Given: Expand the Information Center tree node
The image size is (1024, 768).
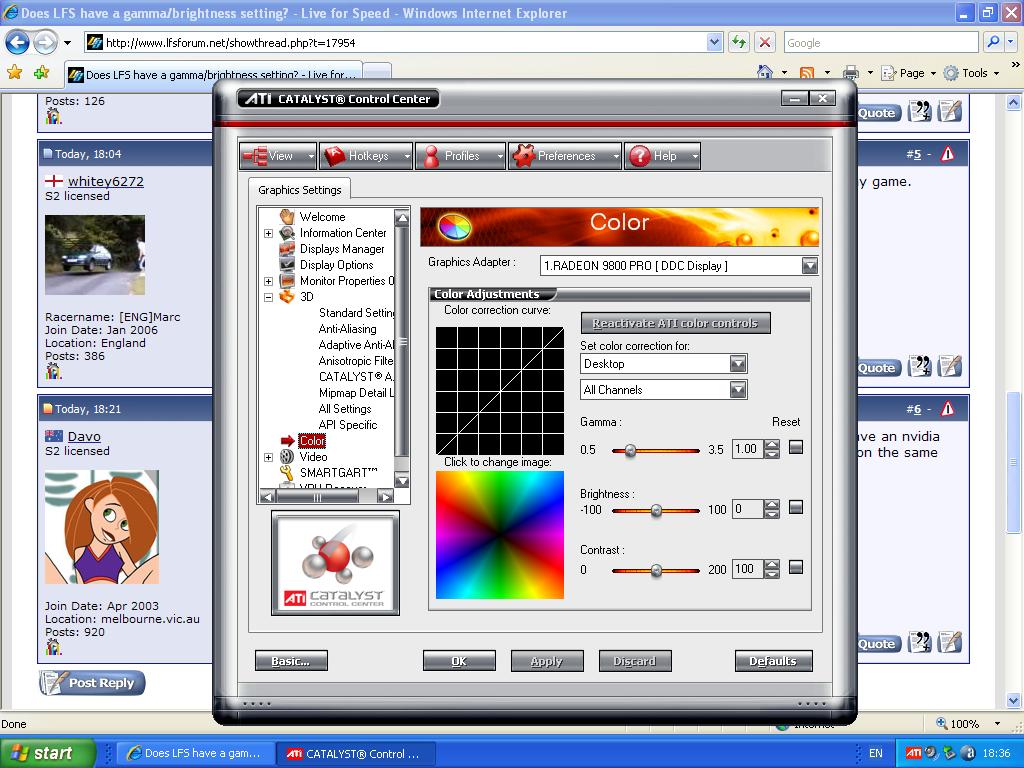Looking at the screenshot, I should click(268, 233).
